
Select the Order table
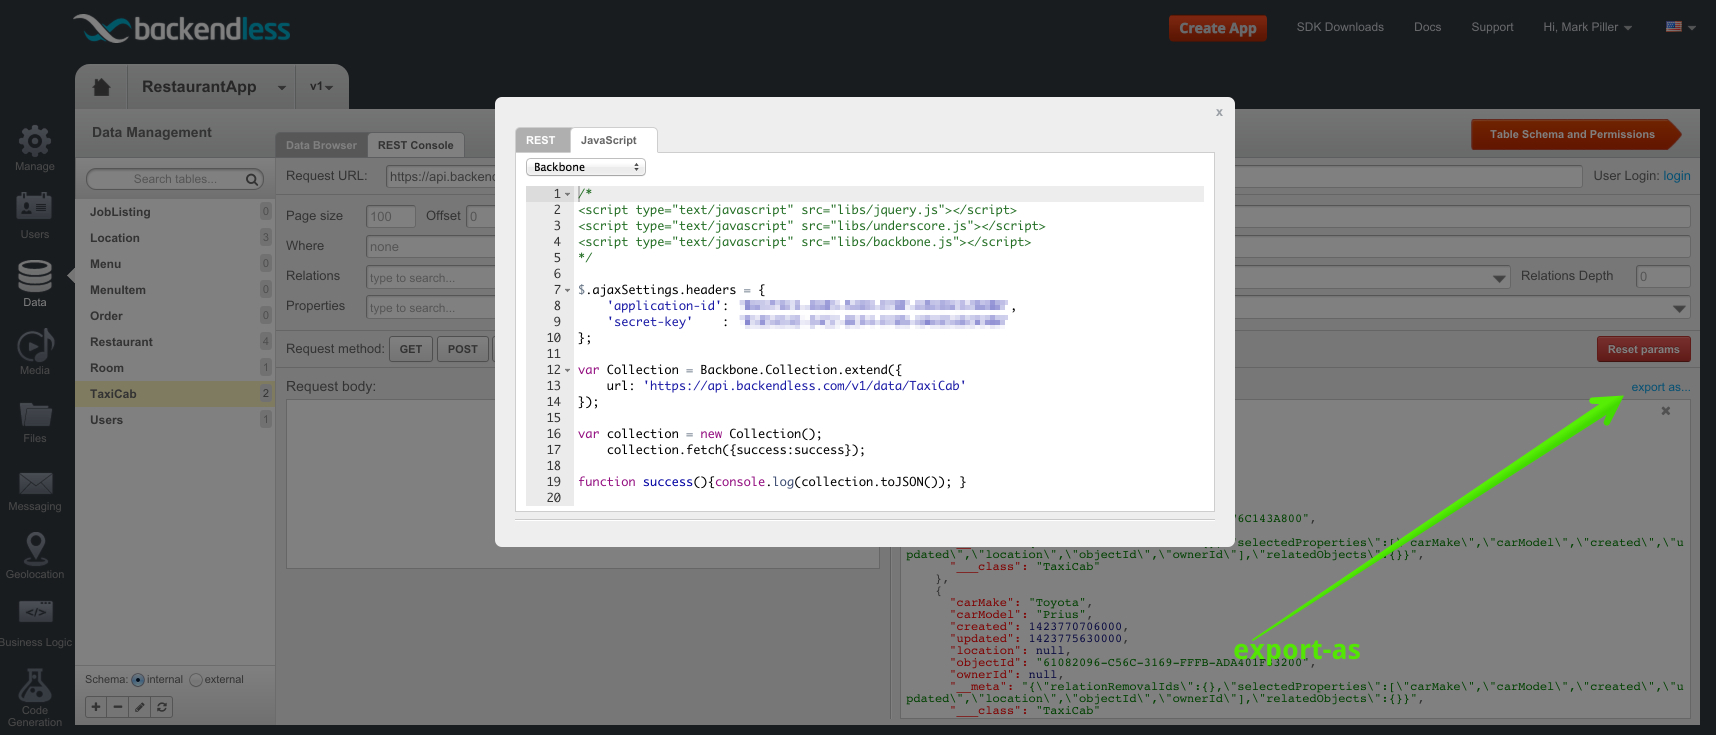click(x=175, y=316)
